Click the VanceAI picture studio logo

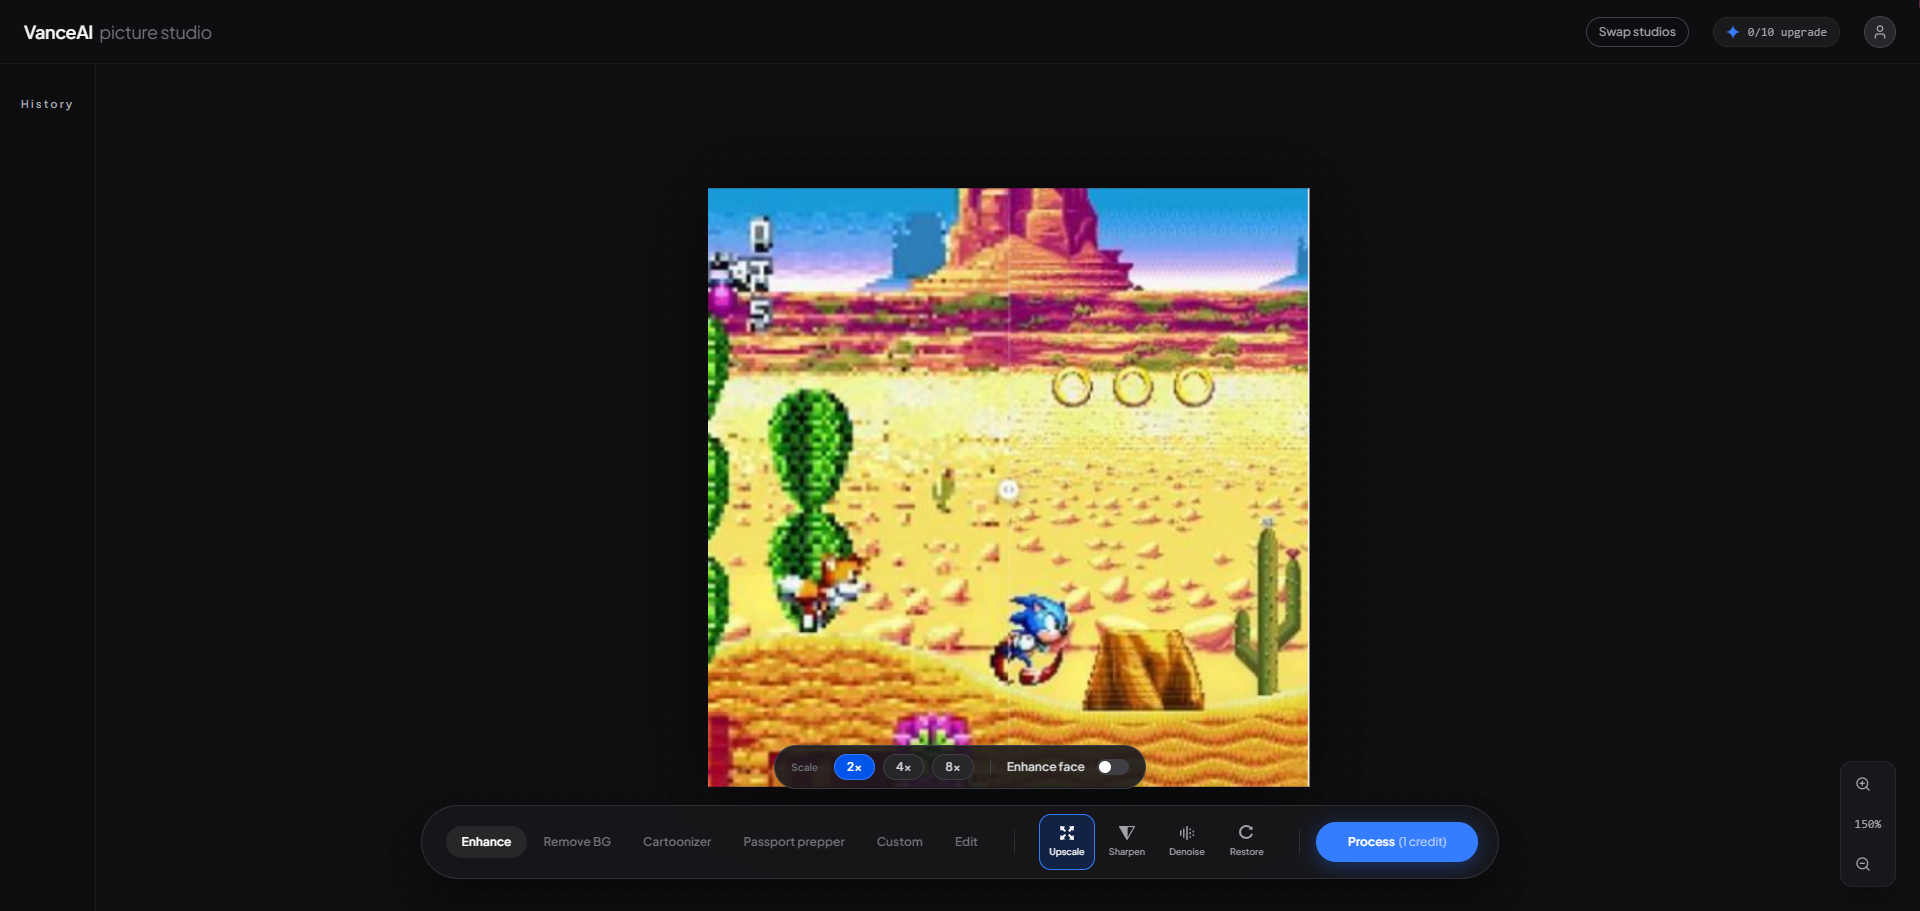(x=117, y=32)
